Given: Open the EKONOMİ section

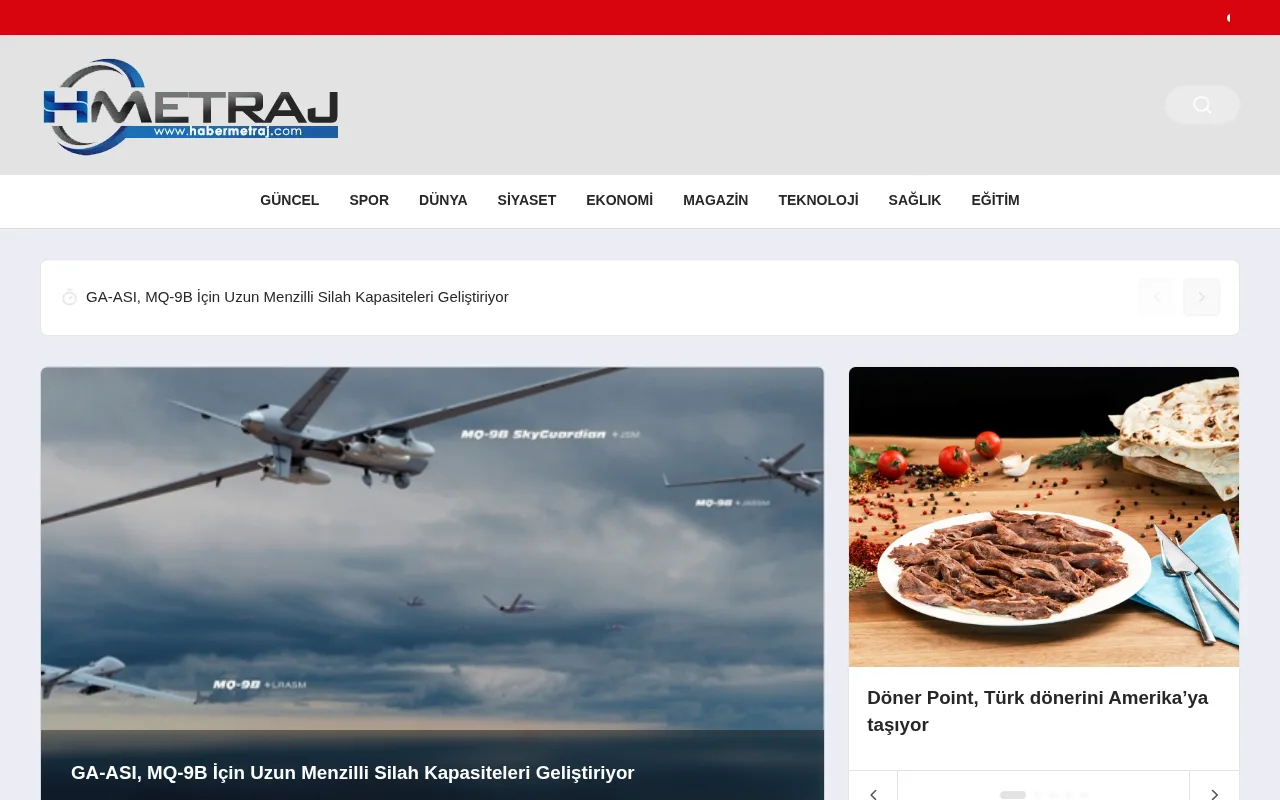Looking at the screenshot, I should pos(619,200).
